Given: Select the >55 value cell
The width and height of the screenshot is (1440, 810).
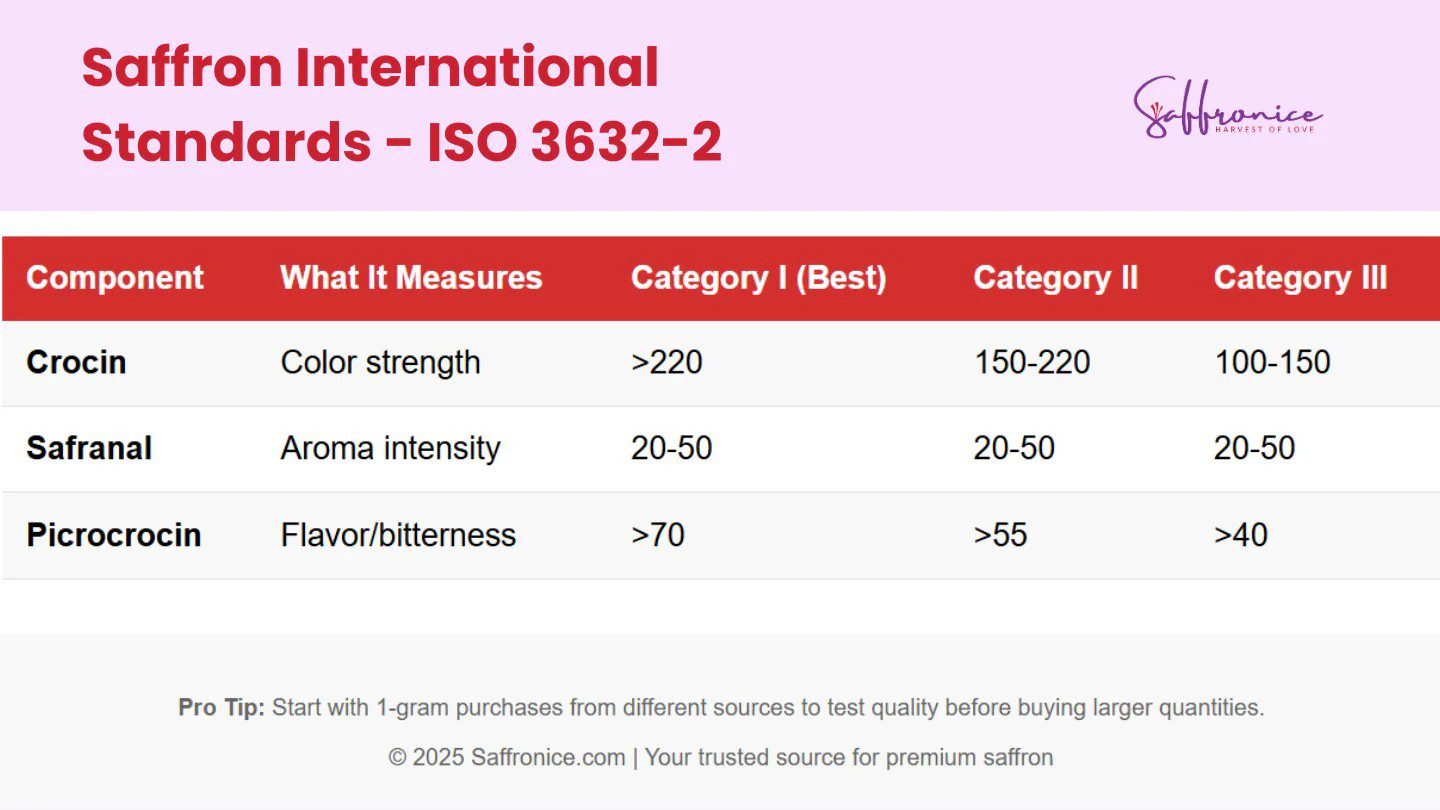Looking at the screenshot, I should (1000, 535).
